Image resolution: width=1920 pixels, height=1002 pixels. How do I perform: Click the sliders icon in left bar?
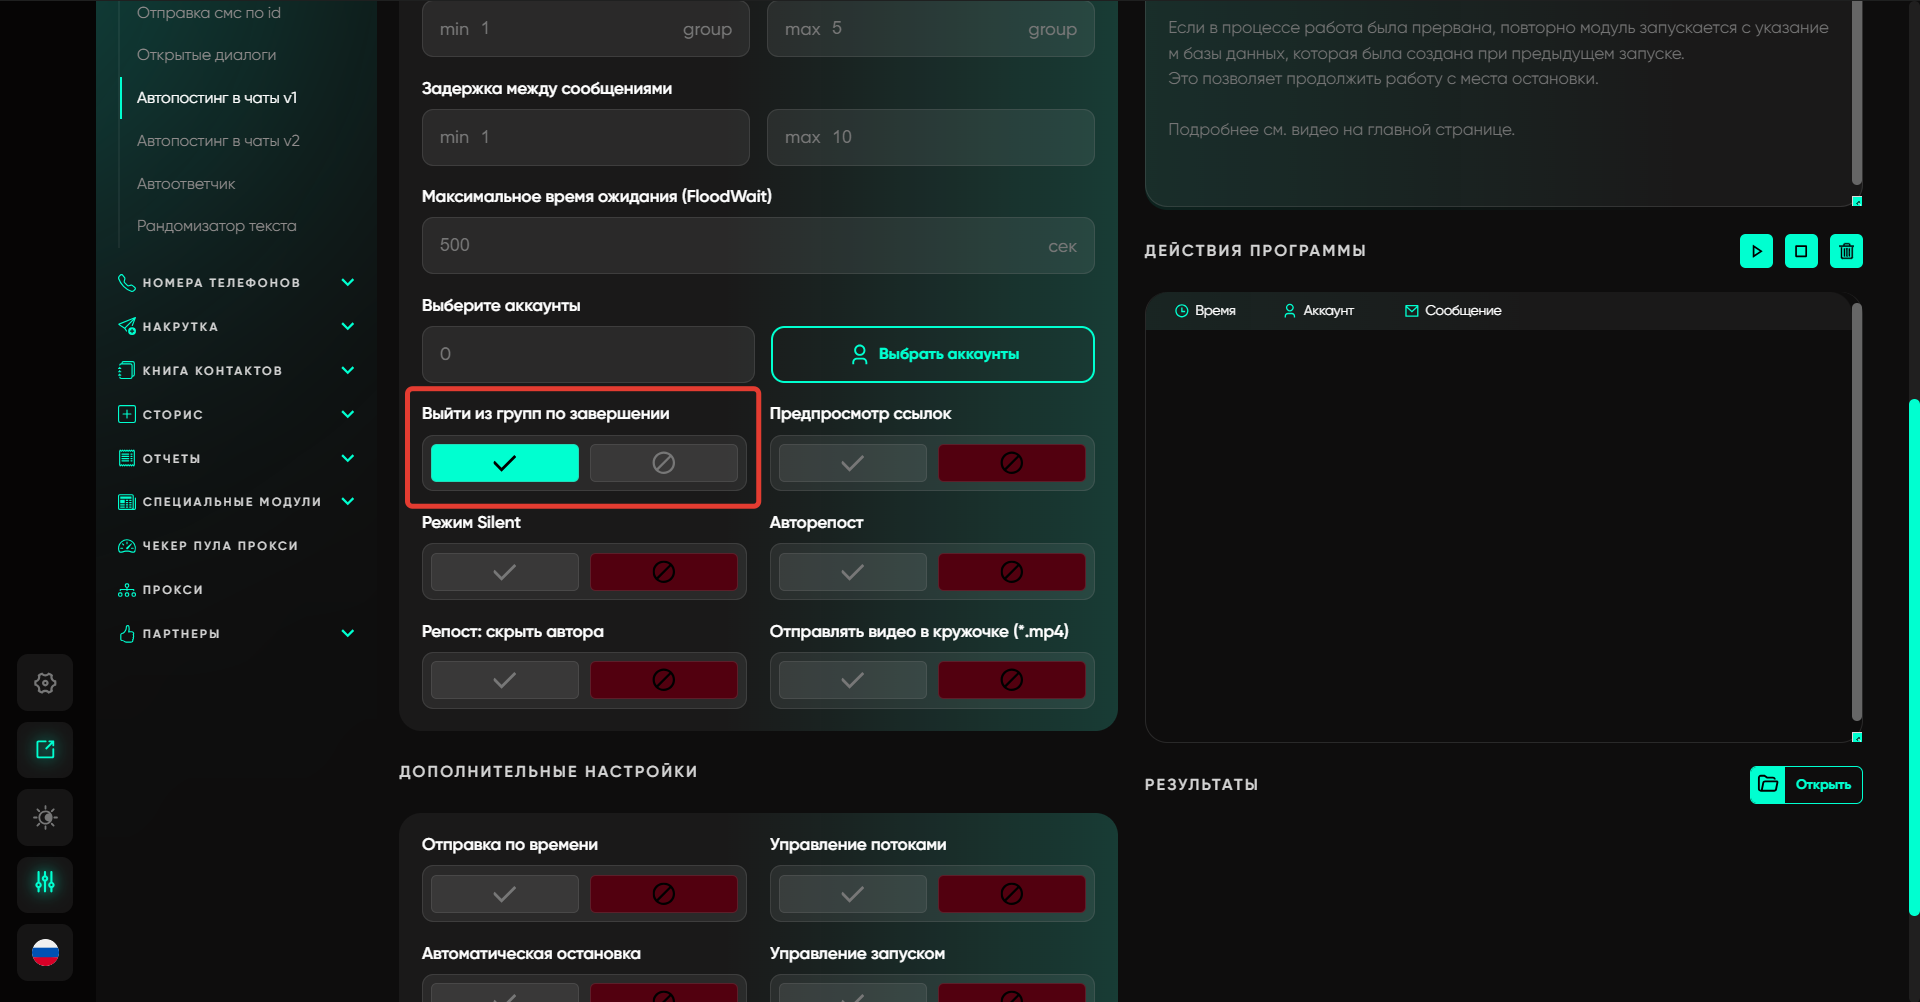[45, 883]
